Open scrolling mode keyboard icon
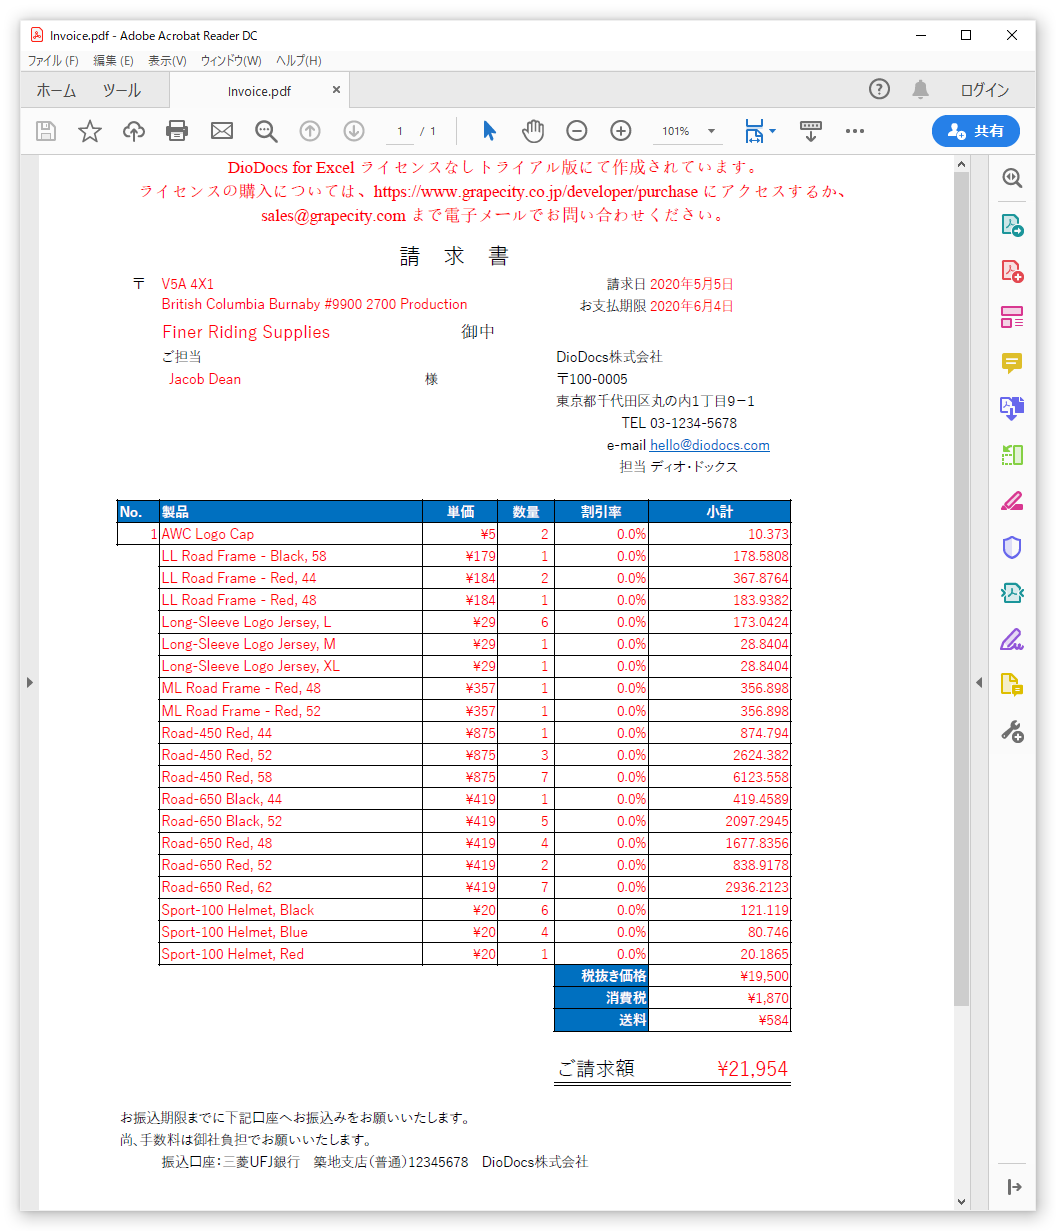This screenshot has height=1231, width=1056. point(811,131)
